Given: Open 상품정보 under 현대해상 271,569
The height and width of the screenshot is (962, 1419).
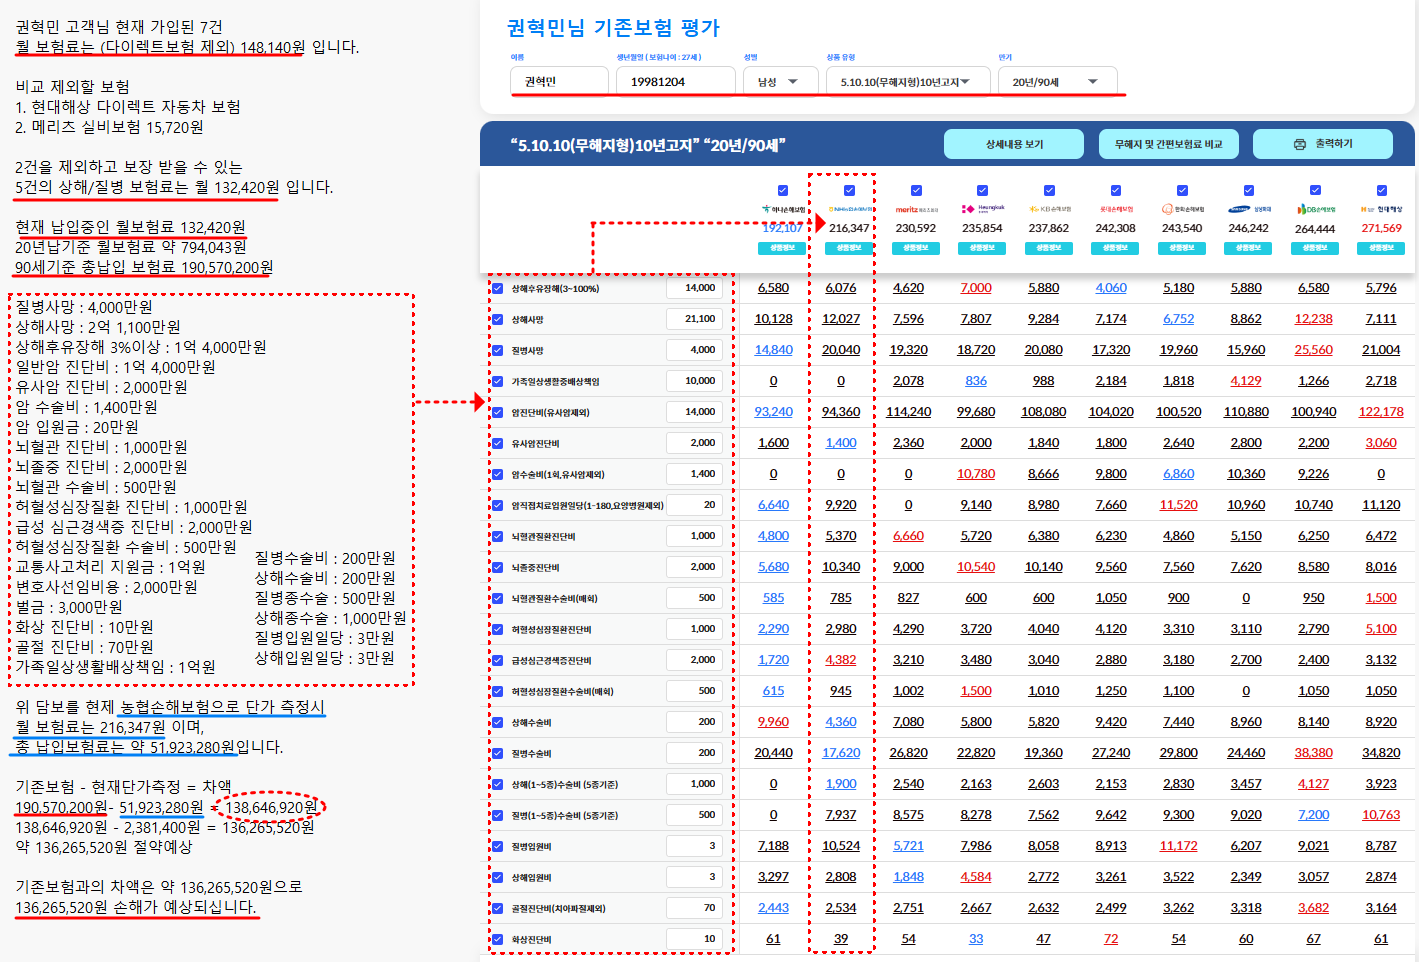Looking at the screenshot, I should pos(1381,247).
